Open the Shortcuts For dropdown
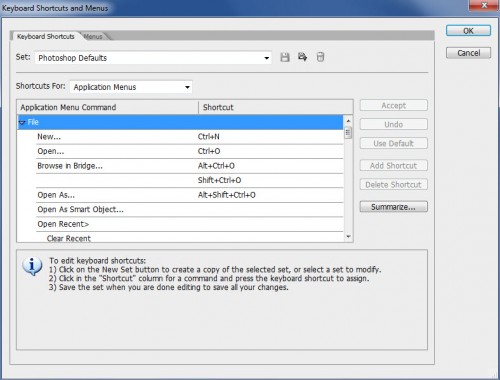 pos(131,87)
